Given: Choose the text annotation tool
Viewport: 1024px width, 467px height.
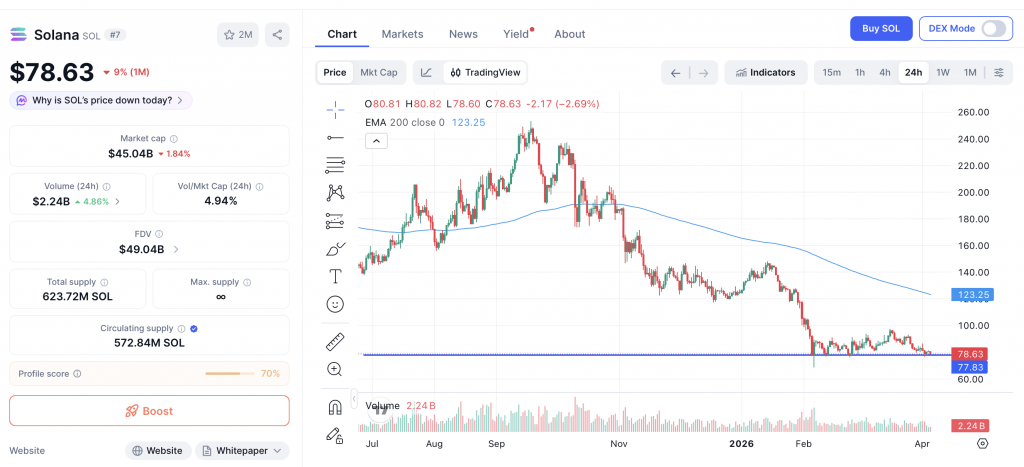Looking at the screenshot, I should [335, 275].
